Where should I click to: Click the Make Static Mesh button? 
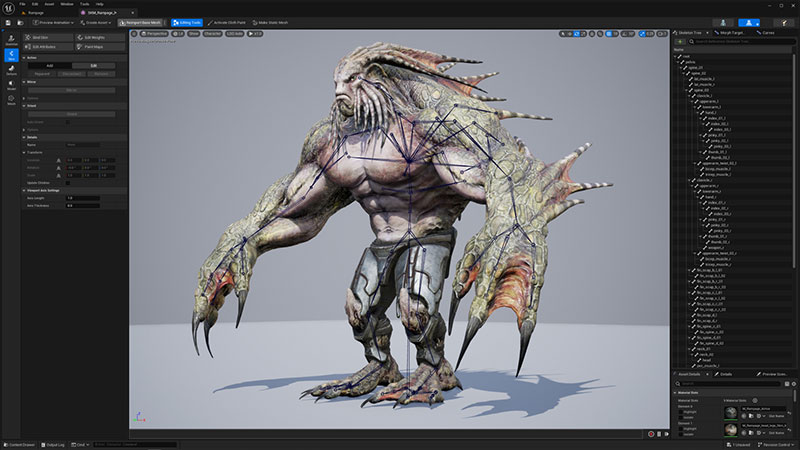[x=270, y=22]
